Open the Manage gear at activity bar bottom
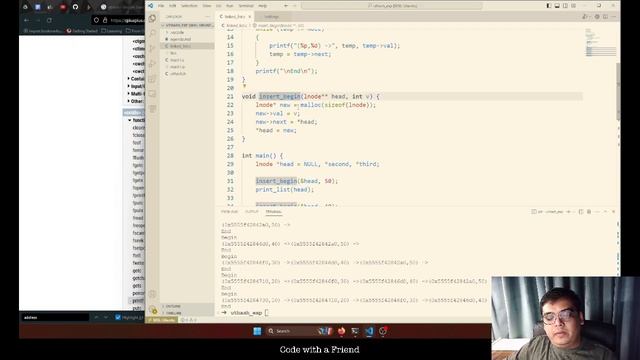Screen dimensions: 640x360 [152, 310]
